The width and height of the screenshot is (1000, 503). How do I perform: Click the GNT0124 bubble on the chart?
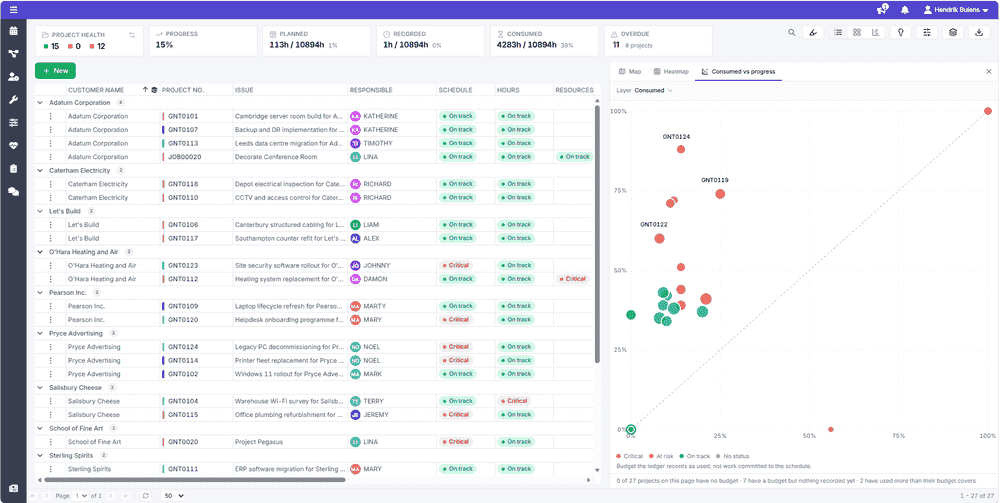680,149
